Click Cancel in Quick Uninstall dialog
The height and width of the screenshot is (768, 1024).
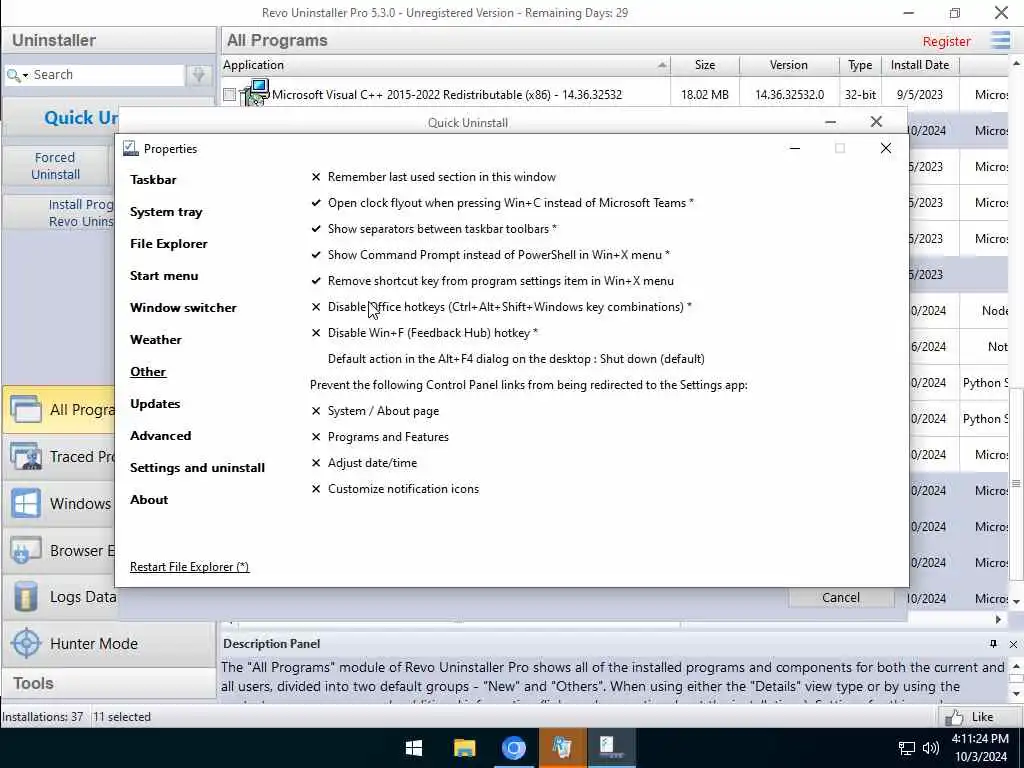pyautogui.click(x=840, y=598)
